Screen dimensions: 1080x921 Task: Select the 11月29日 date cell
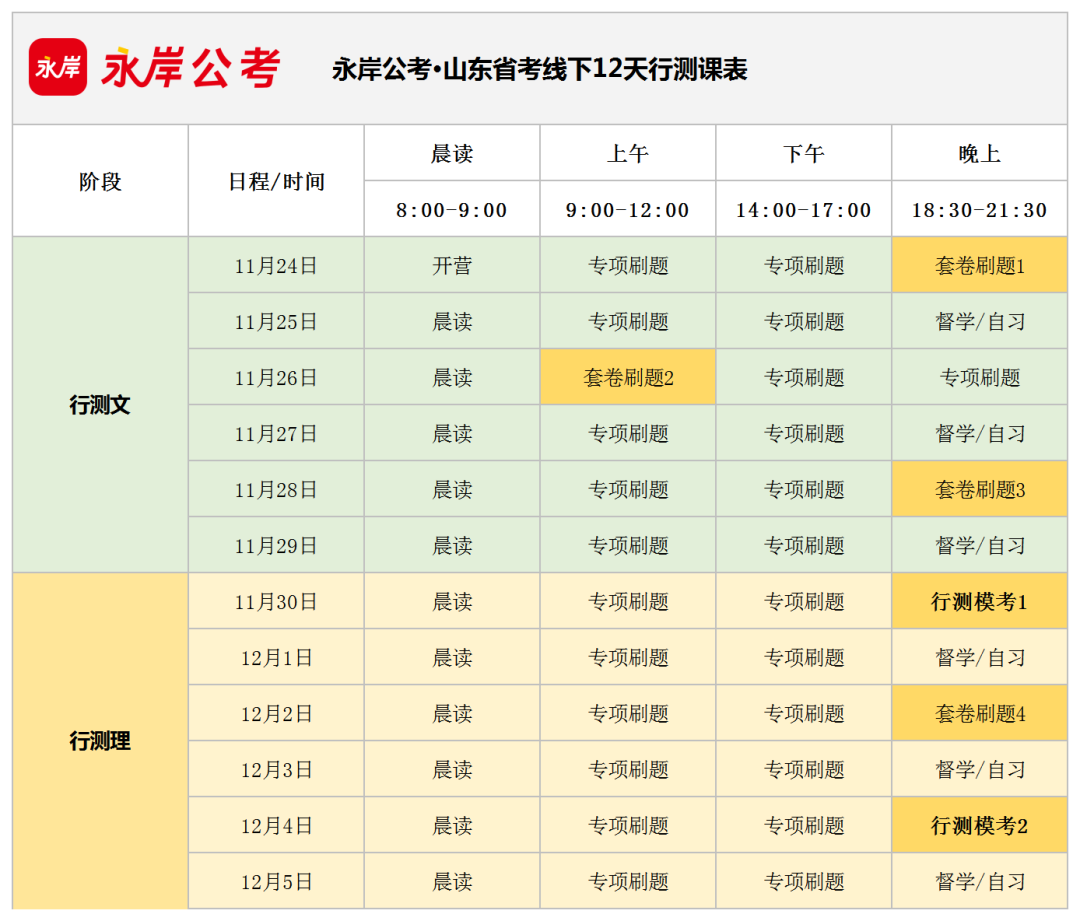tap(276, 546)
